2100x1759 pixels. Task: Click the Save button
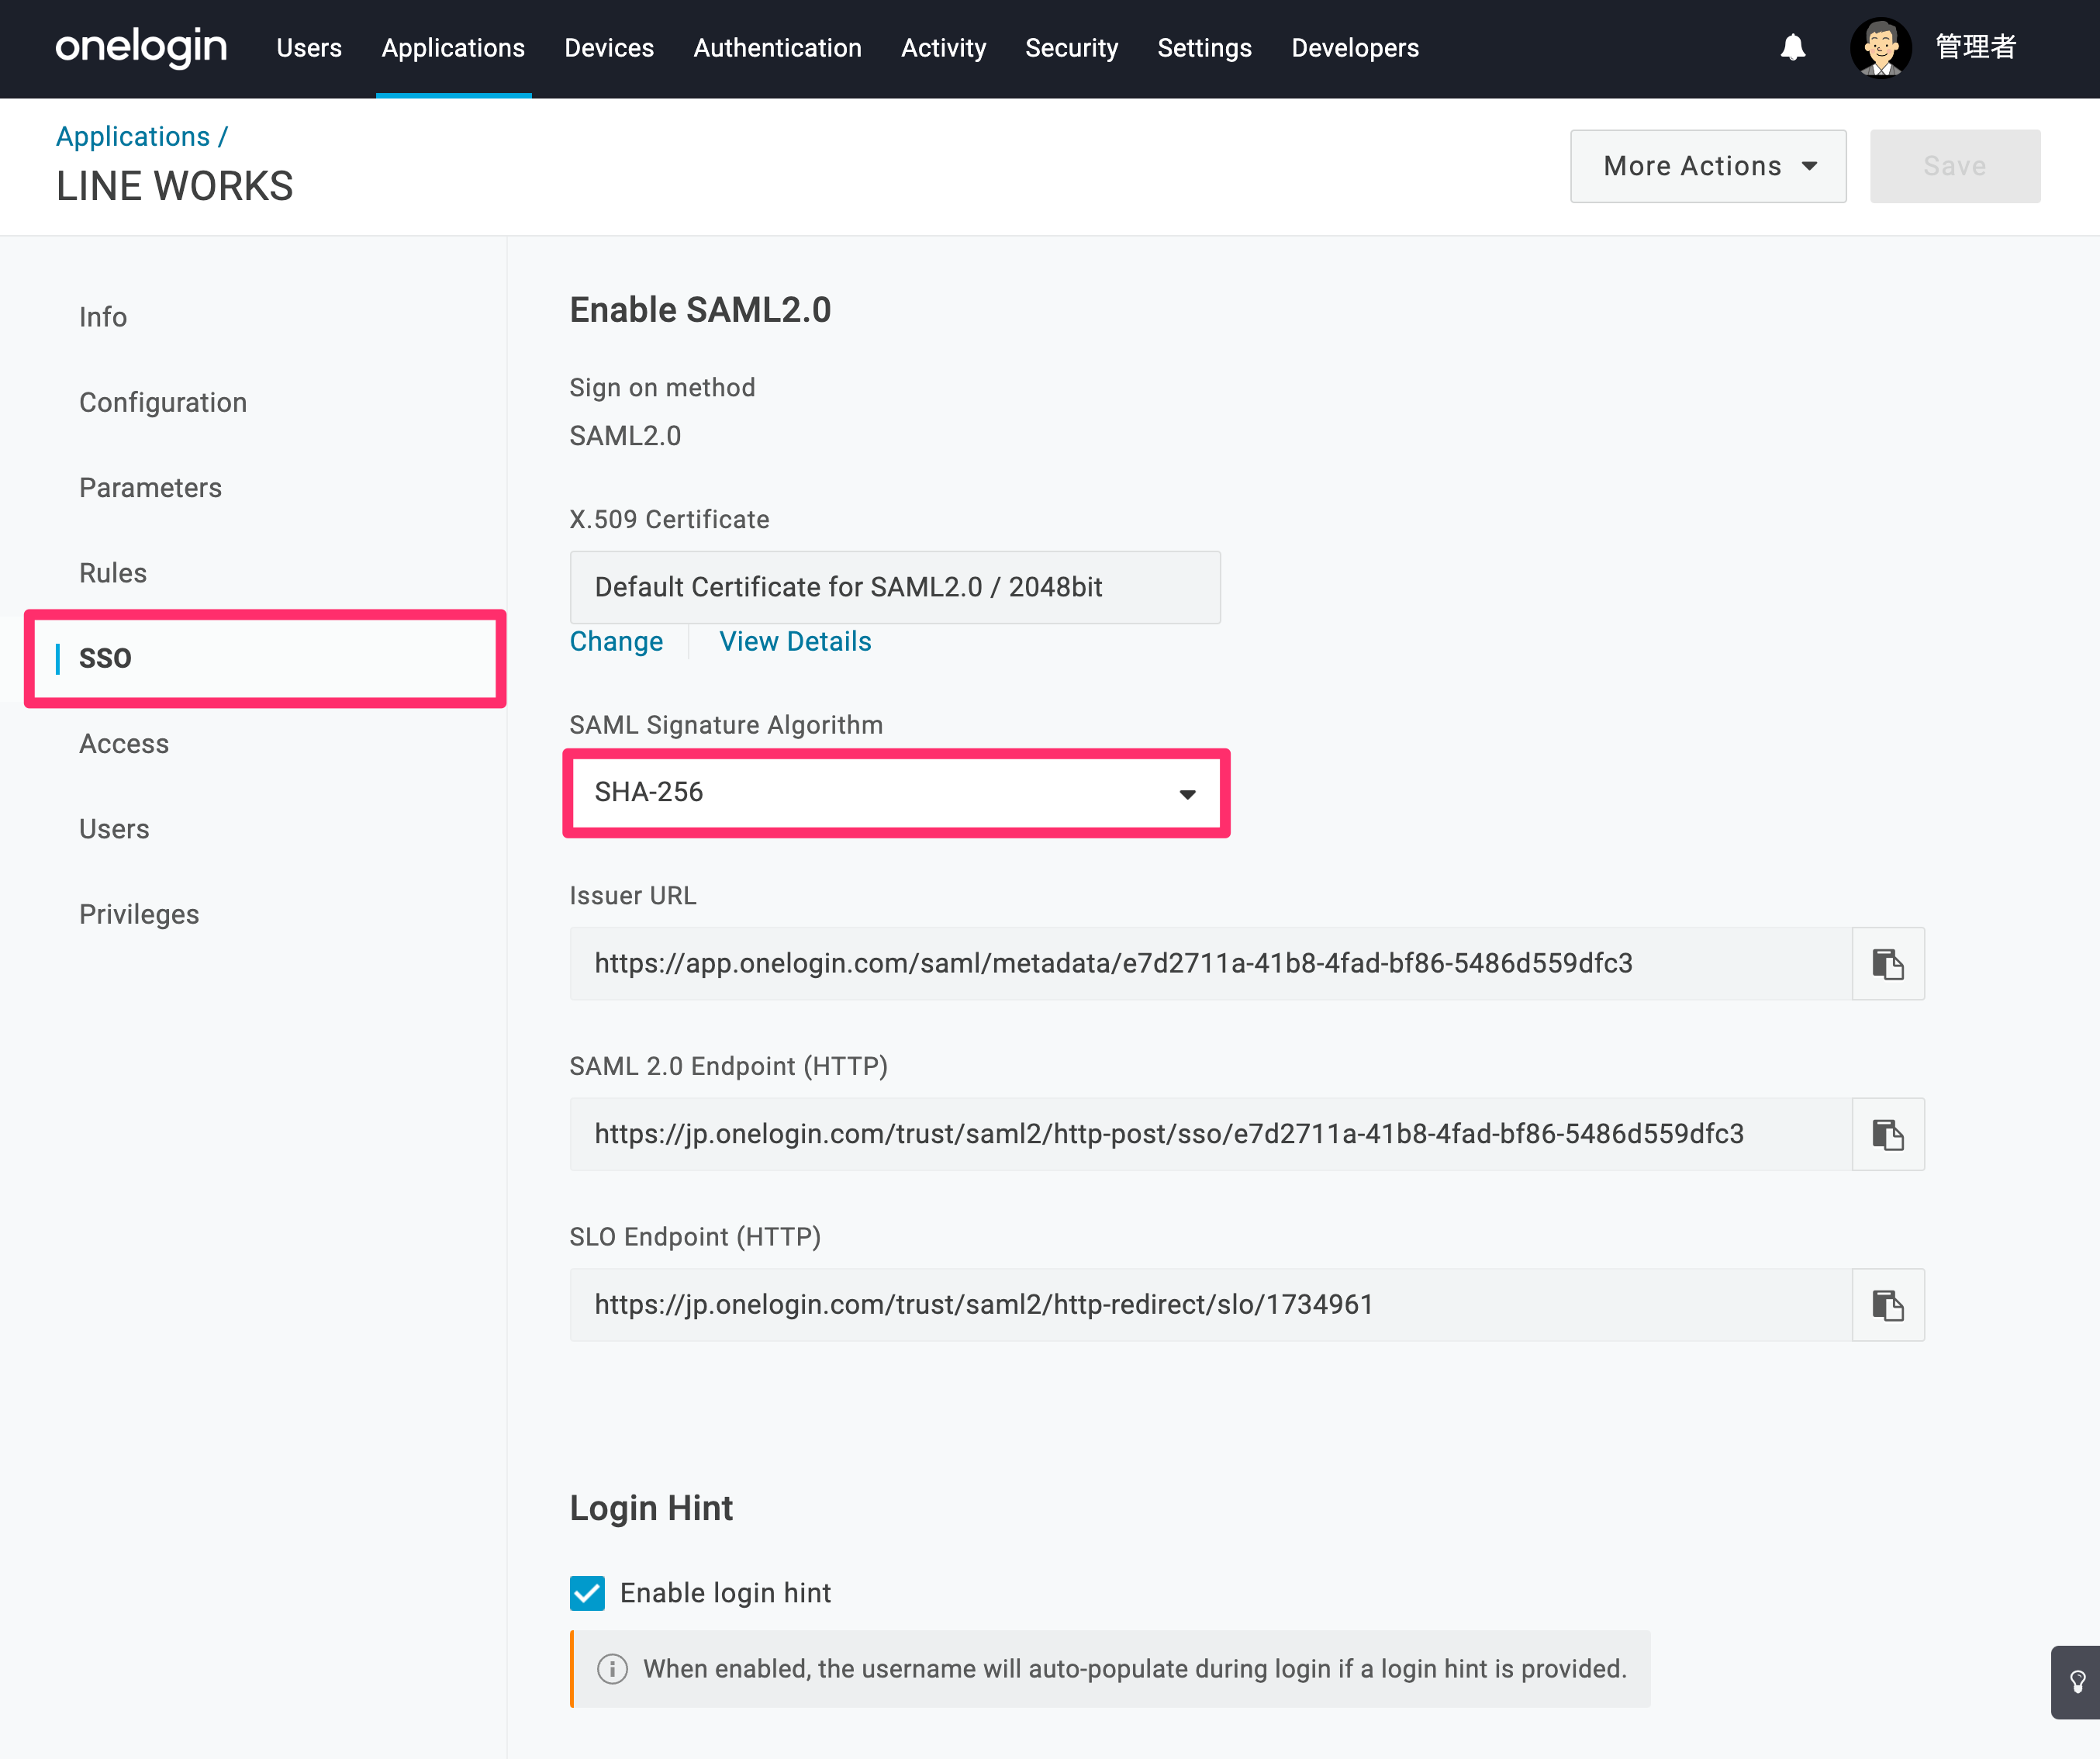[x=1955, y=166]
